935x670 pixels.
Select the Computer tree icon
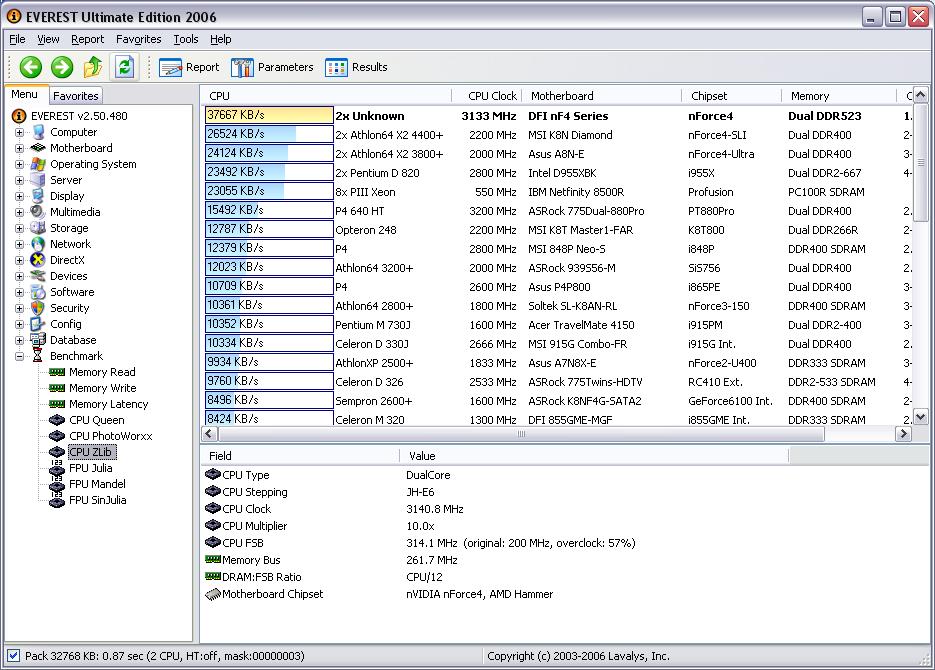pos(38,132)
